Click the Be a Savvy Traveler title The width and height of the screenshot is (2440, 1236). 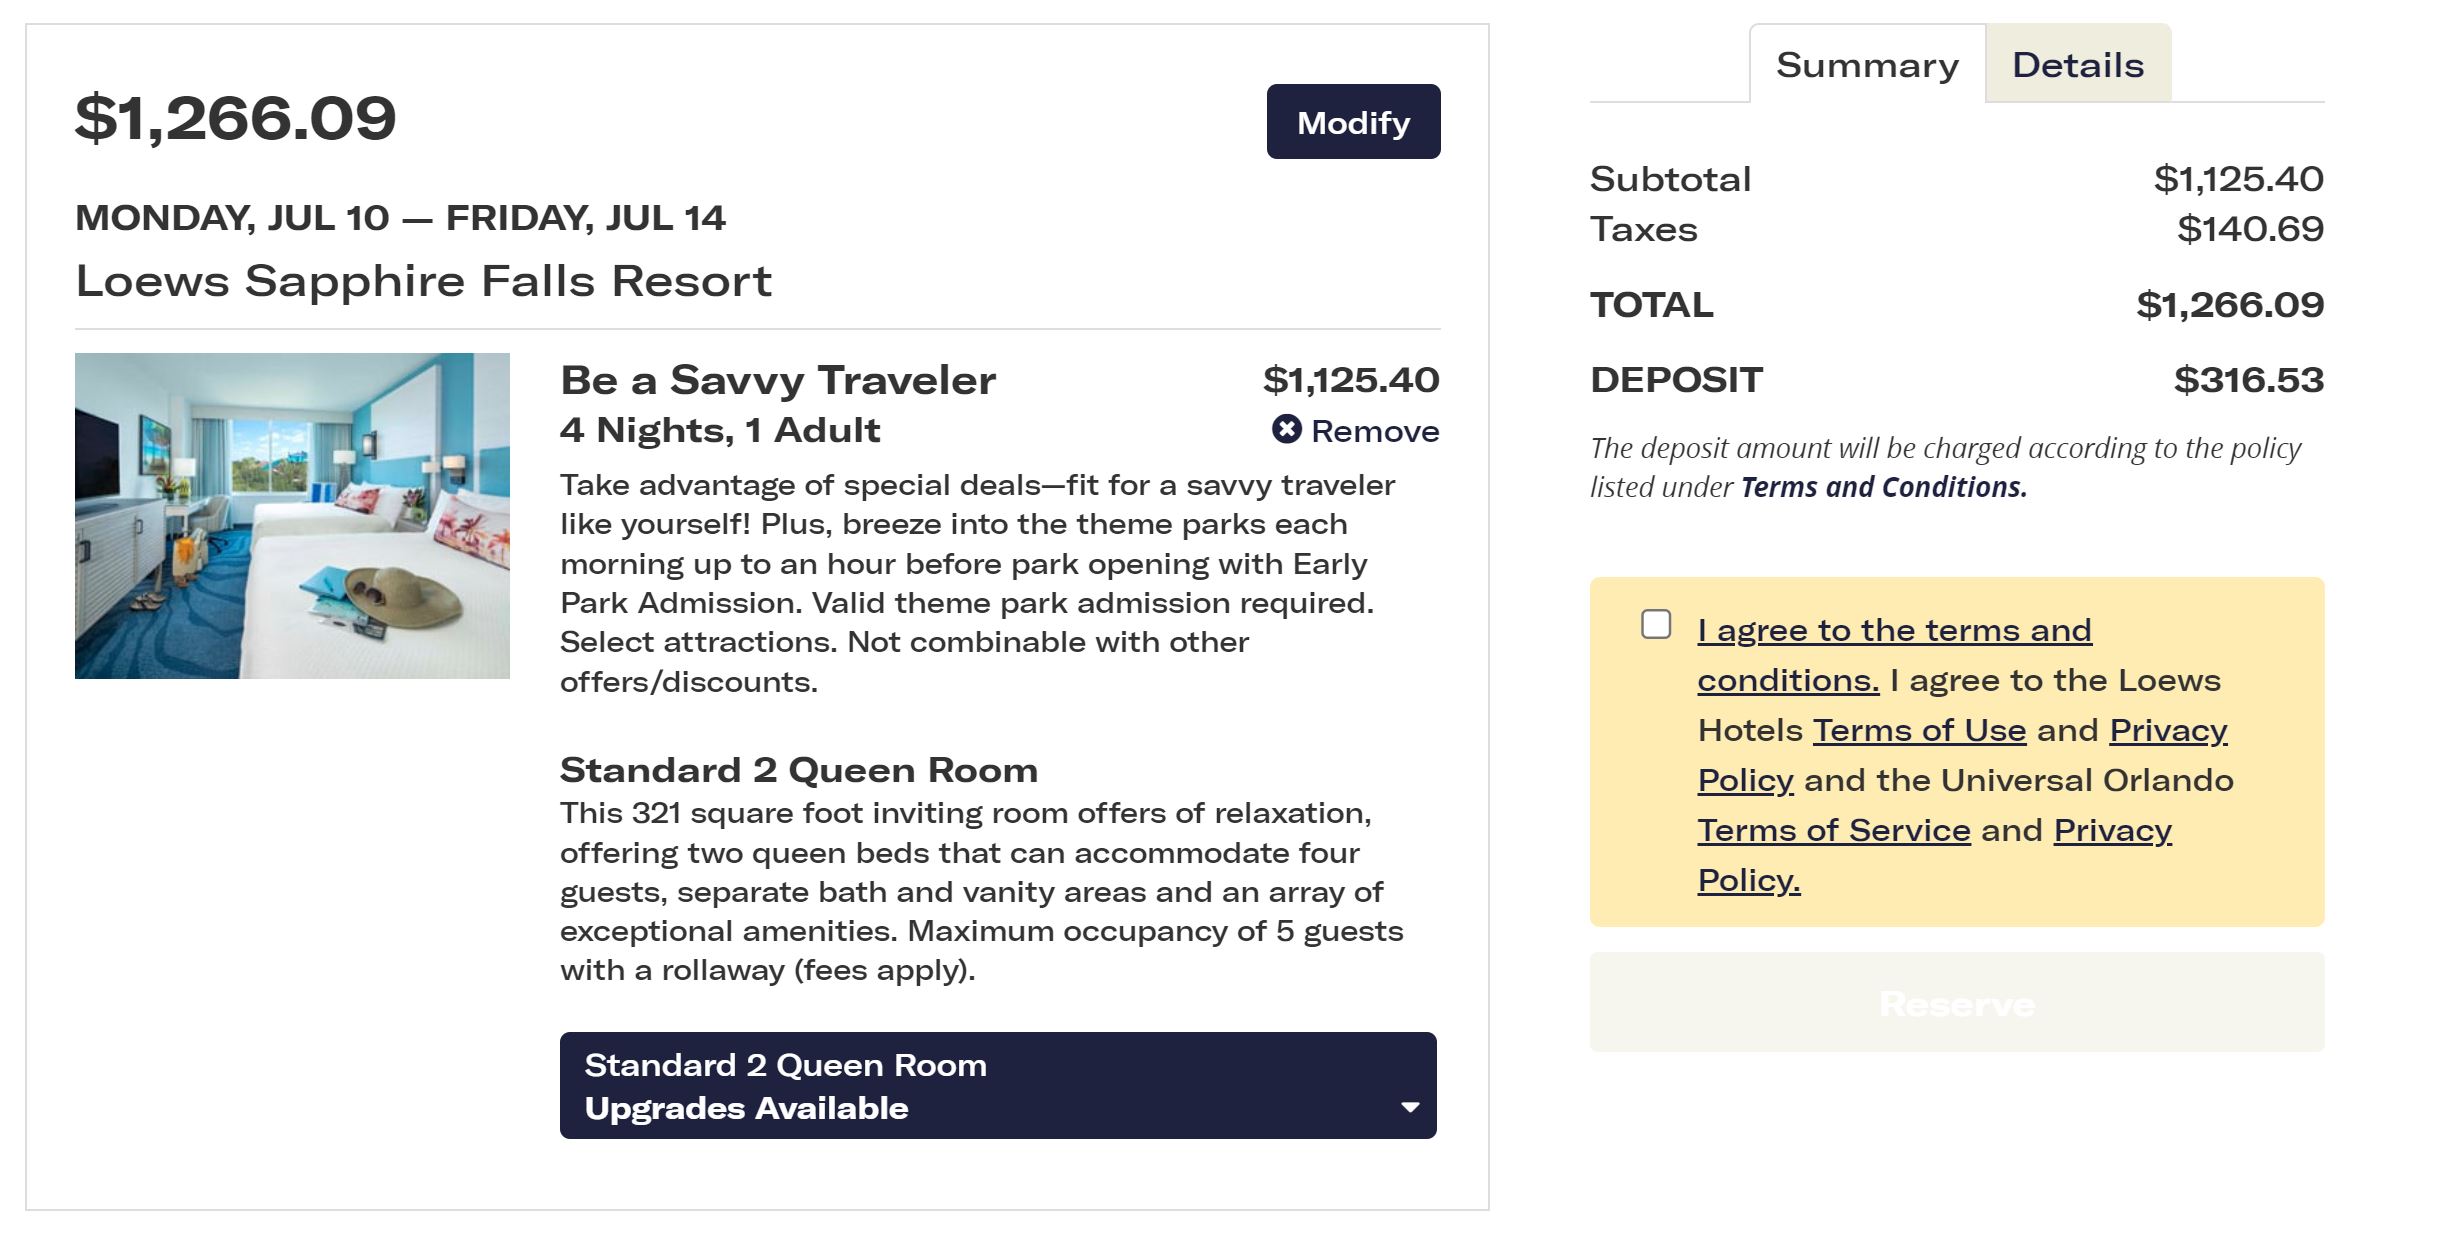pyautogui.click(x=778, y=380)
